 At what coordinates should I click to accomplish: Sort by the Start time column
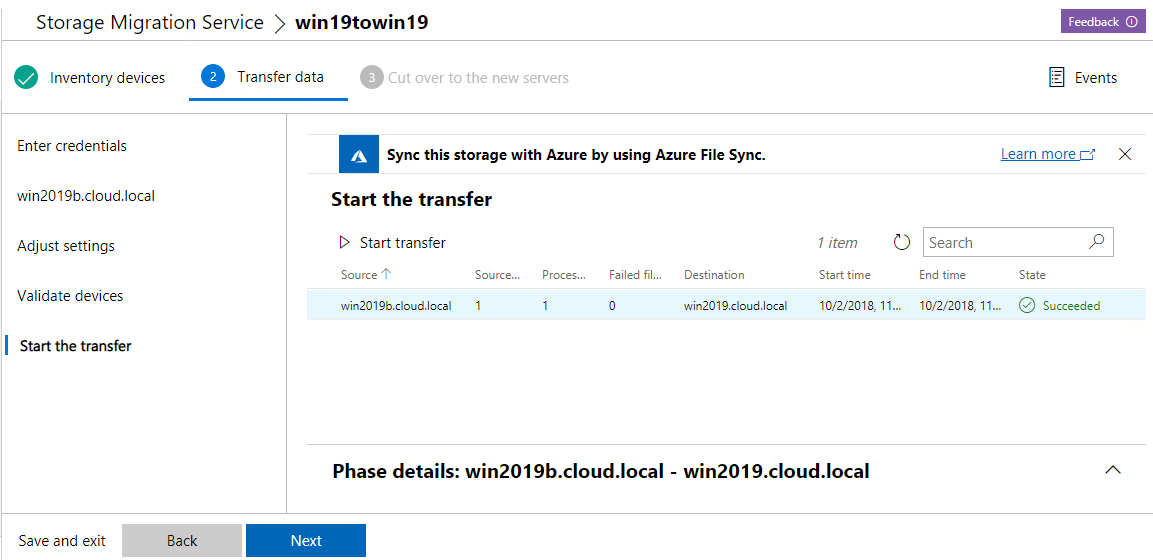pyautogui.click(x=845, y=275)
